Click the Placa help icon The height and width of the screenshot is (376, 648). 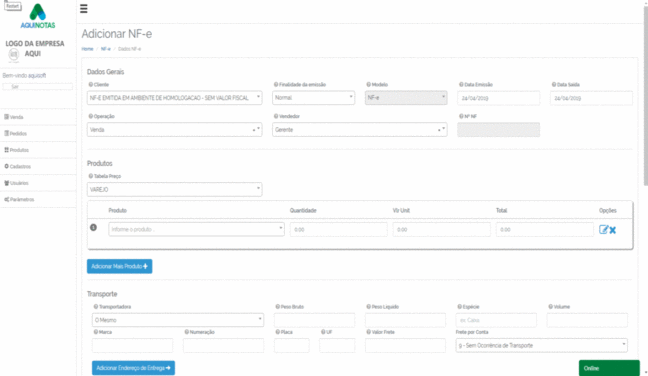point(277,332)
